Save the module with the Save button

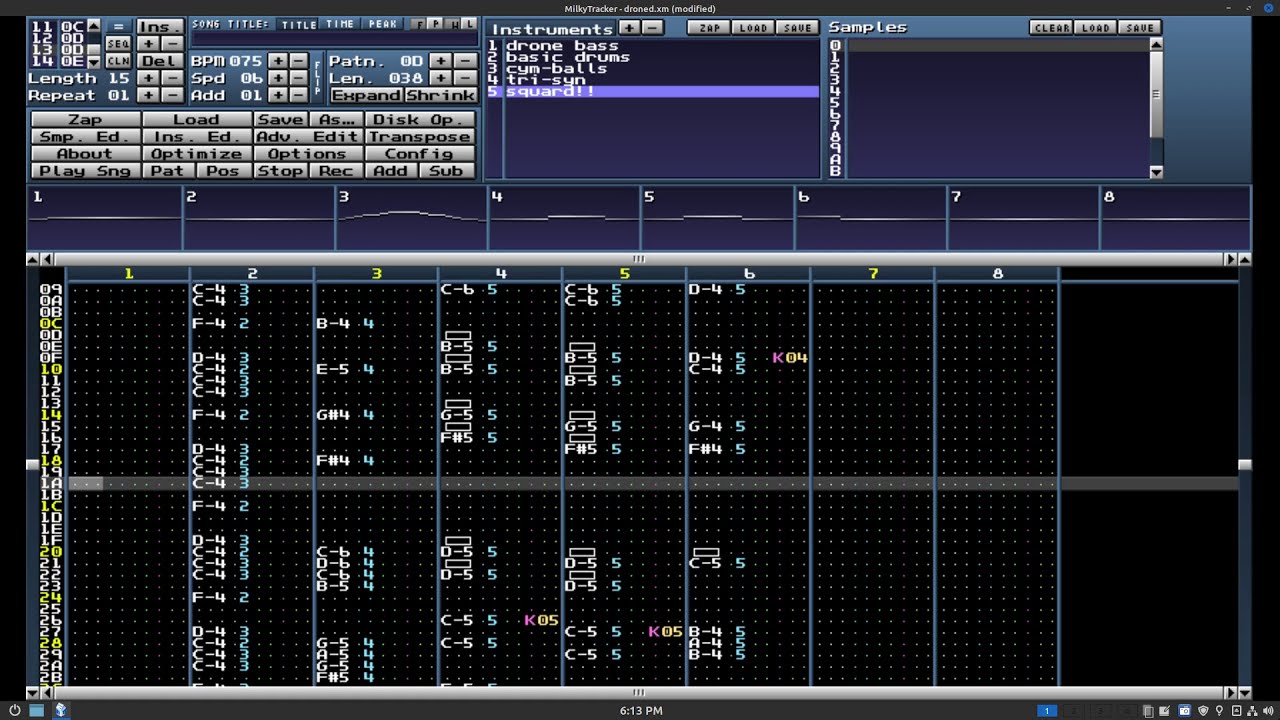click(280, 120)
